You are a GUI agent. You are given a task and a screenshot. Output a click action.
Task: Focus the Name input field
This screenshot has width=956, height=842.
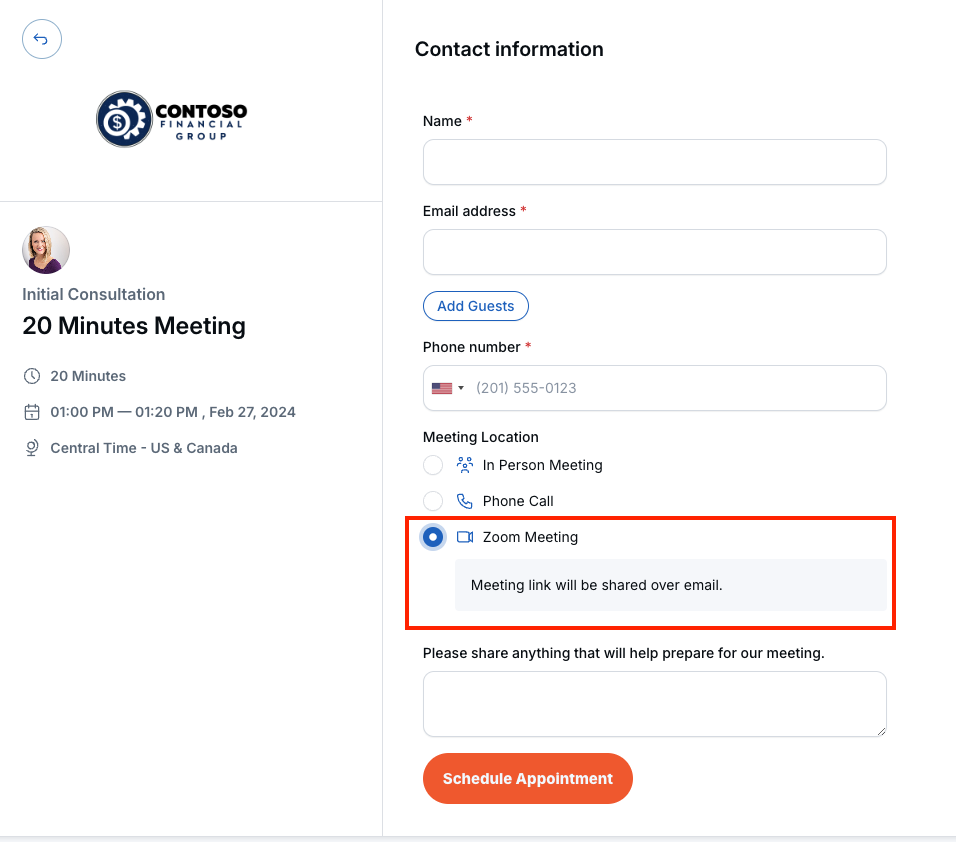654,162
